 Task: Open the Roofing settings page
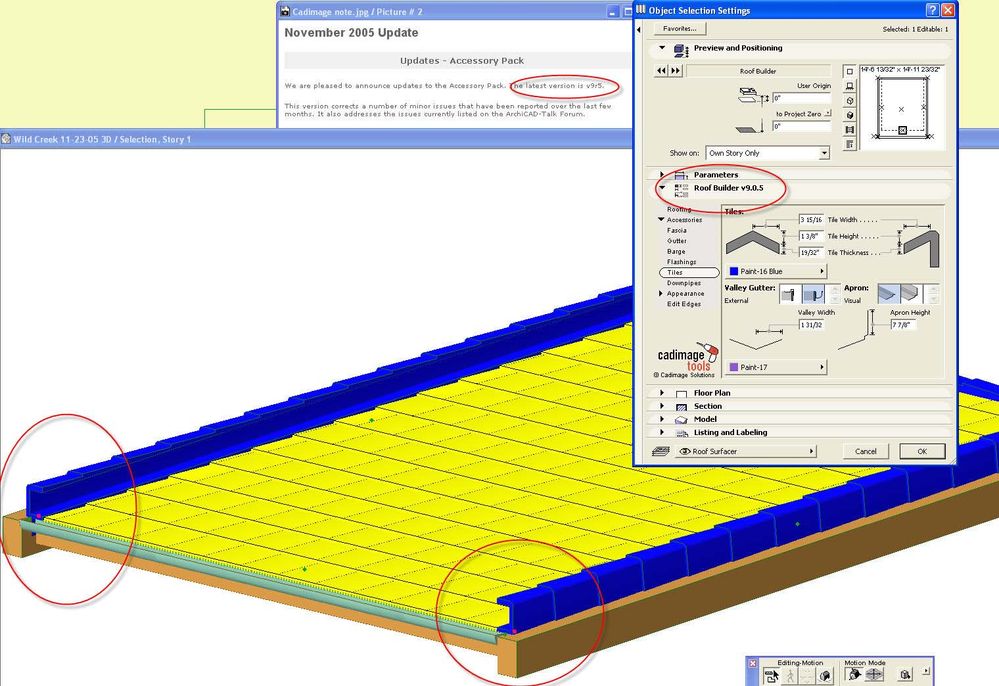(x=679, y=209)
